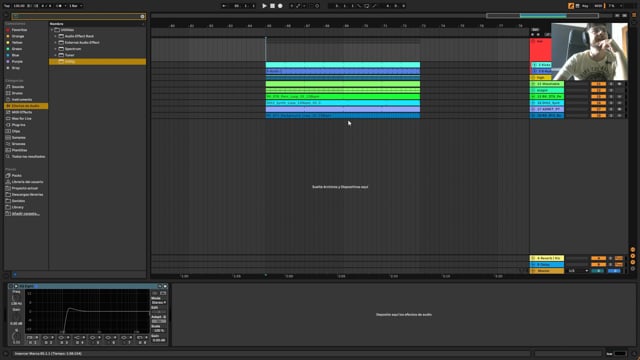Image resolution: width=640 pixels, height=360 pixels.
Task: Click the A Reverb return track header
Action: [547, 258]
